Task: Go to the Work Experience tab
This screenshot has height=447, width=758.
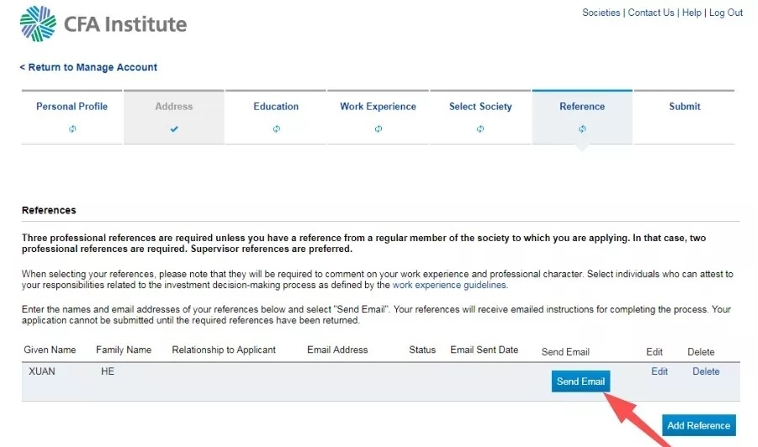Action: [x=378, y=106]
